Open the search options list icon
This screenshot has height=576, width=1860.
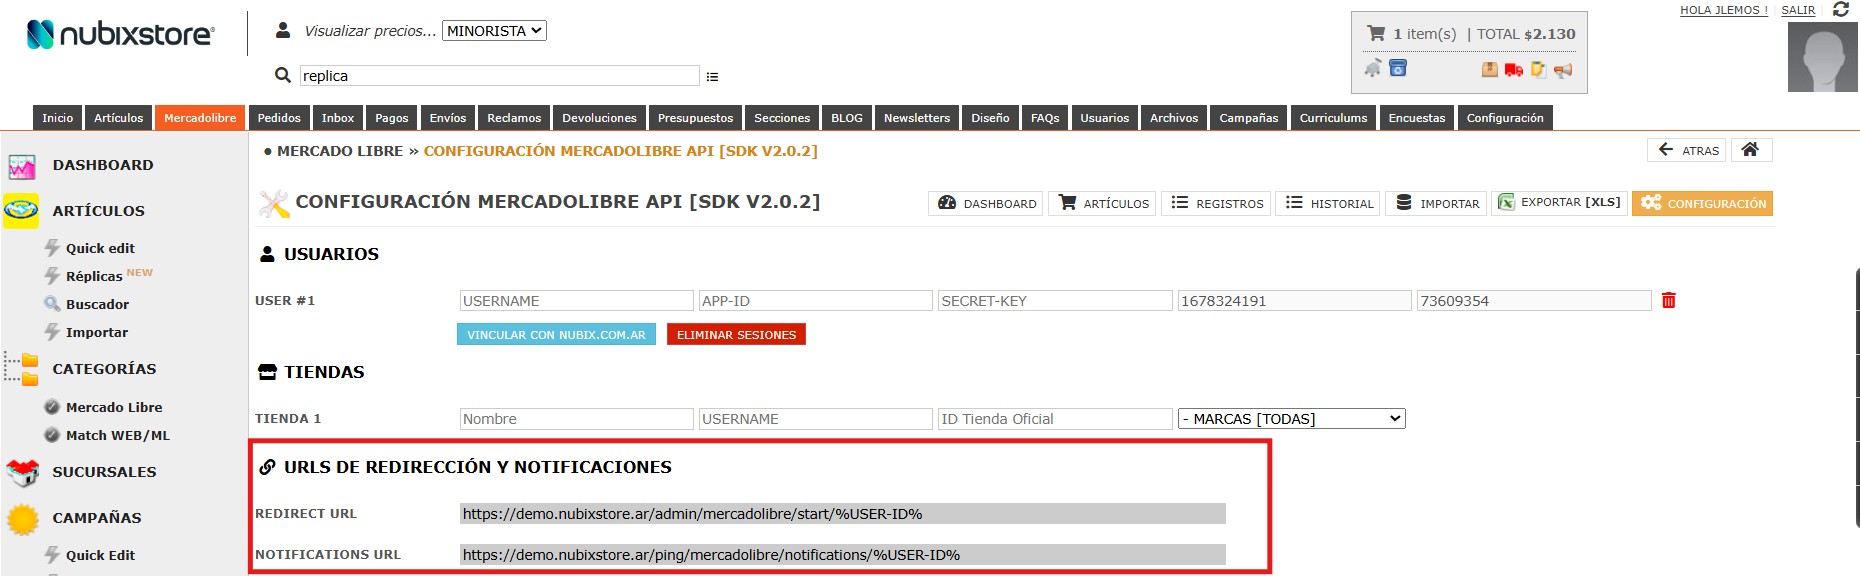click(x=712, y=77)
